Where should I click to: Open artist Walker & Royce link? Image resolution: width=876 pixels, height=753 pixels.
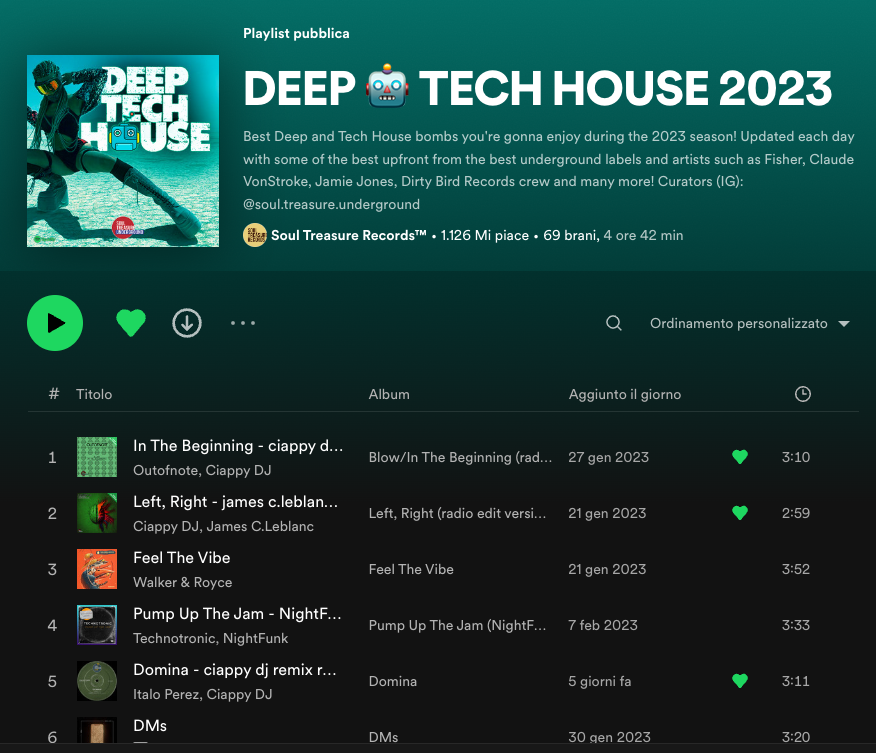pyautogui.click(x=183, y=582)
